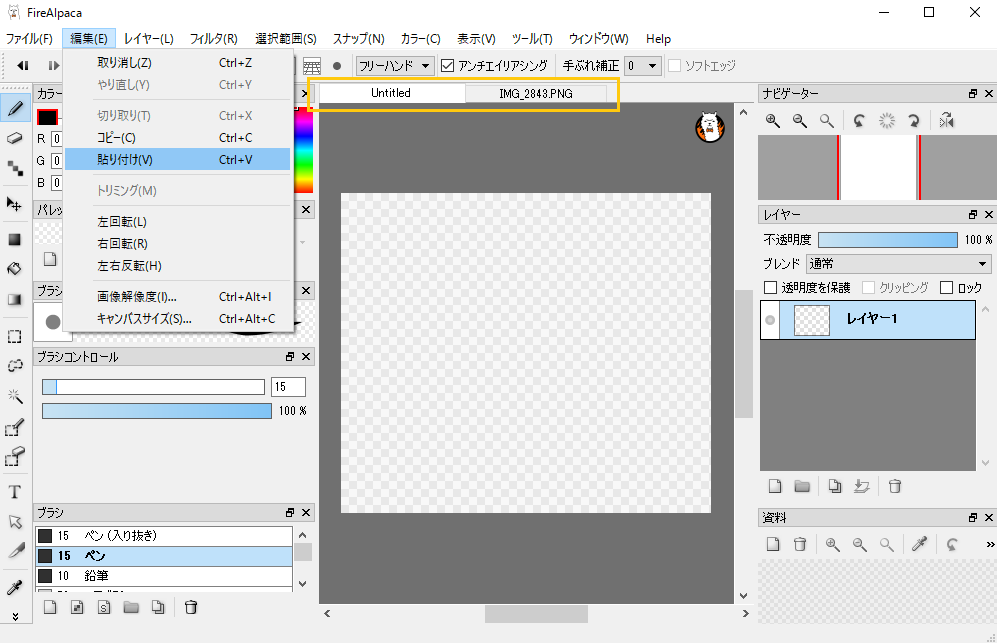Select the Select Pen tool
The image size is (997, 643).
(x=15, y=428)
